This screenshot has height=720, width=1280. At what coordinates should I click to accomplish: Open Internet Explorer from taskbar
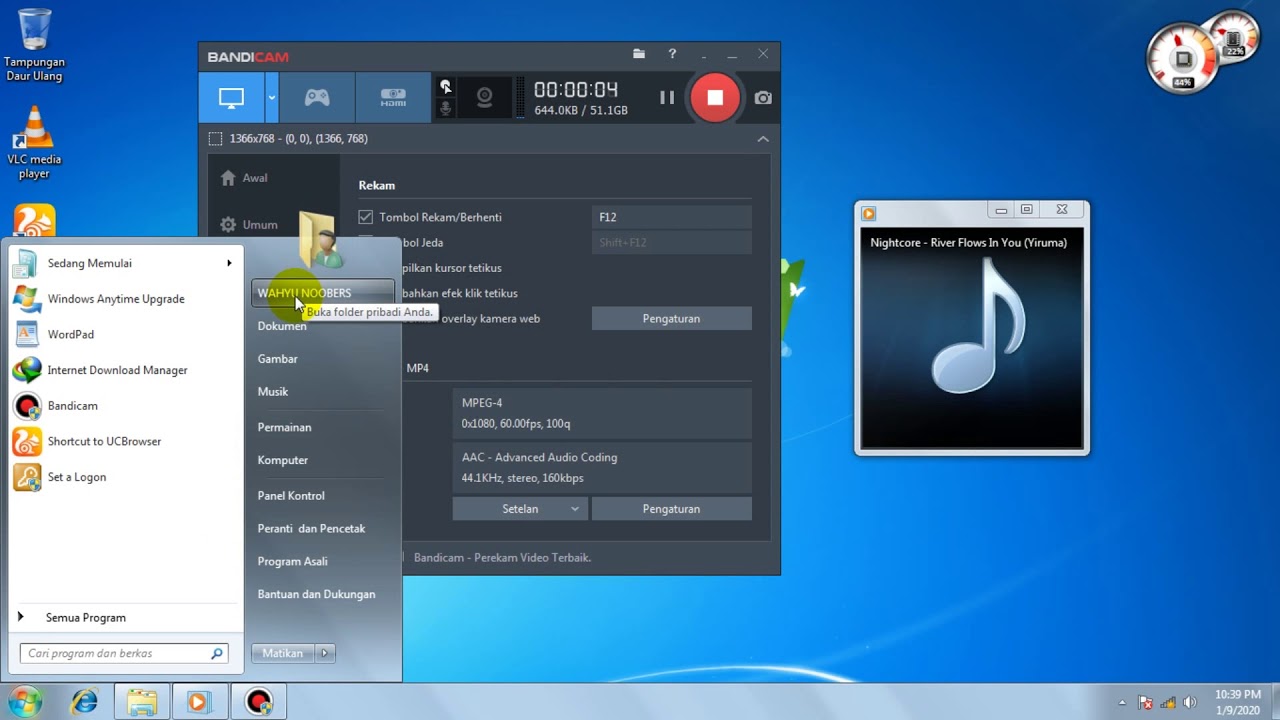click(x=85, y=702)
